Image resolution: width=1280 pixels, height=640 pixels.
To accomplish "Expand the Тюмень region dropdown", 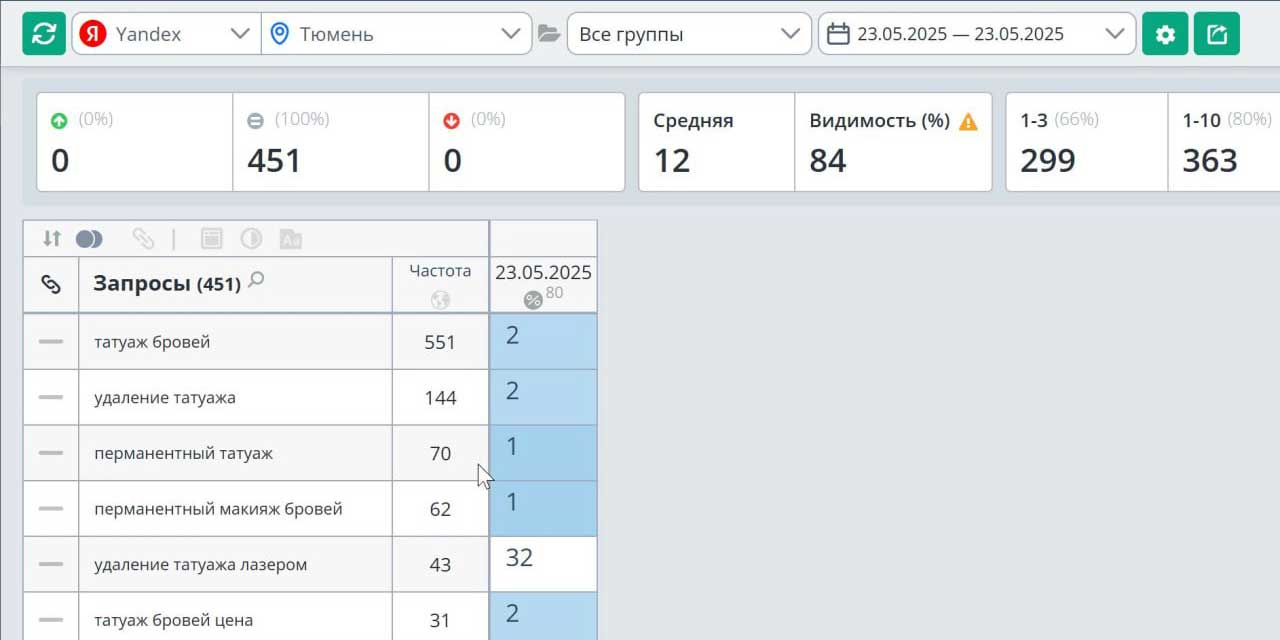I will click(396, 34).
